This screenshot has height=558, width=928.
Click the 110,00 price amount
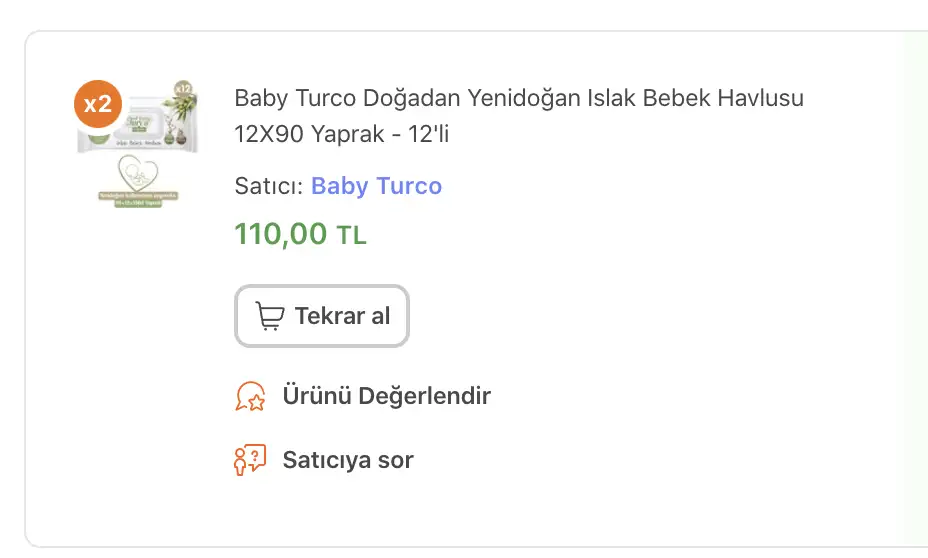coord(280,234)
